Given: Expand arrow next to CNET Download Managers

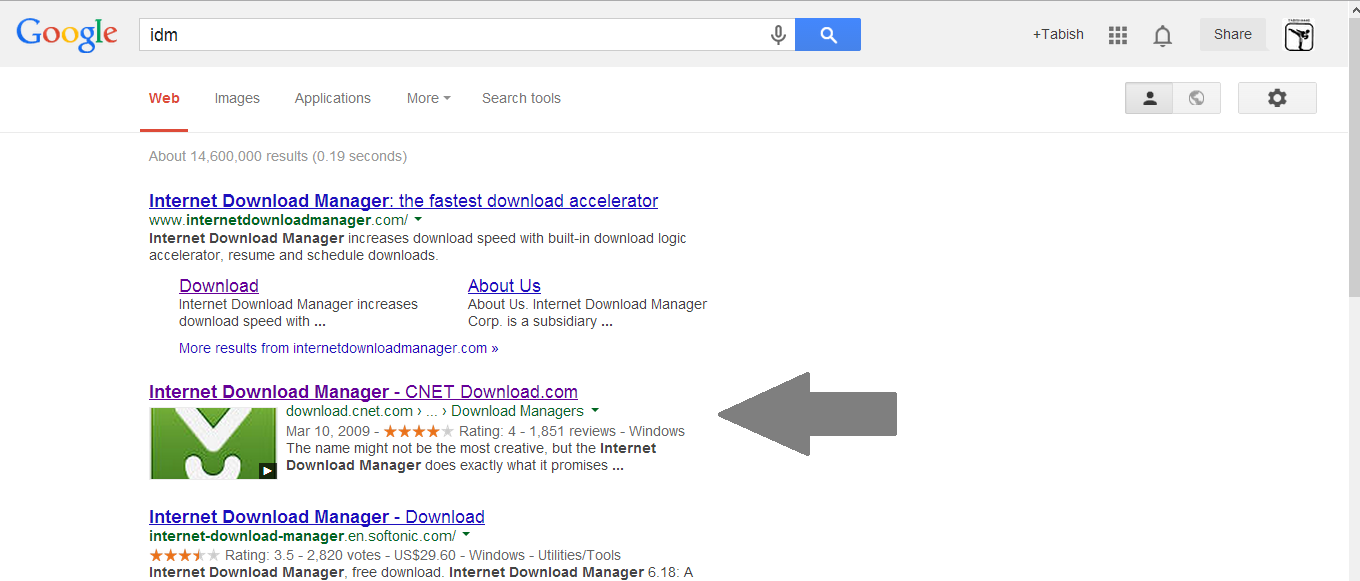Looking at the screenshot, I should (x=595, y=411).
